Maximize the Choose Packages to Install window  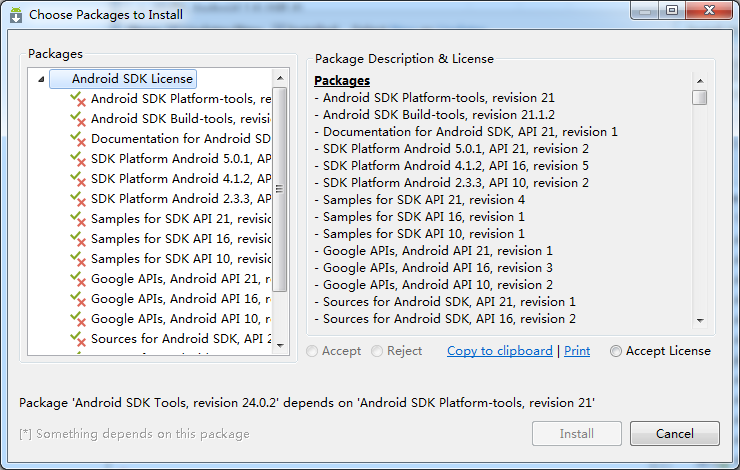point(672,10)
